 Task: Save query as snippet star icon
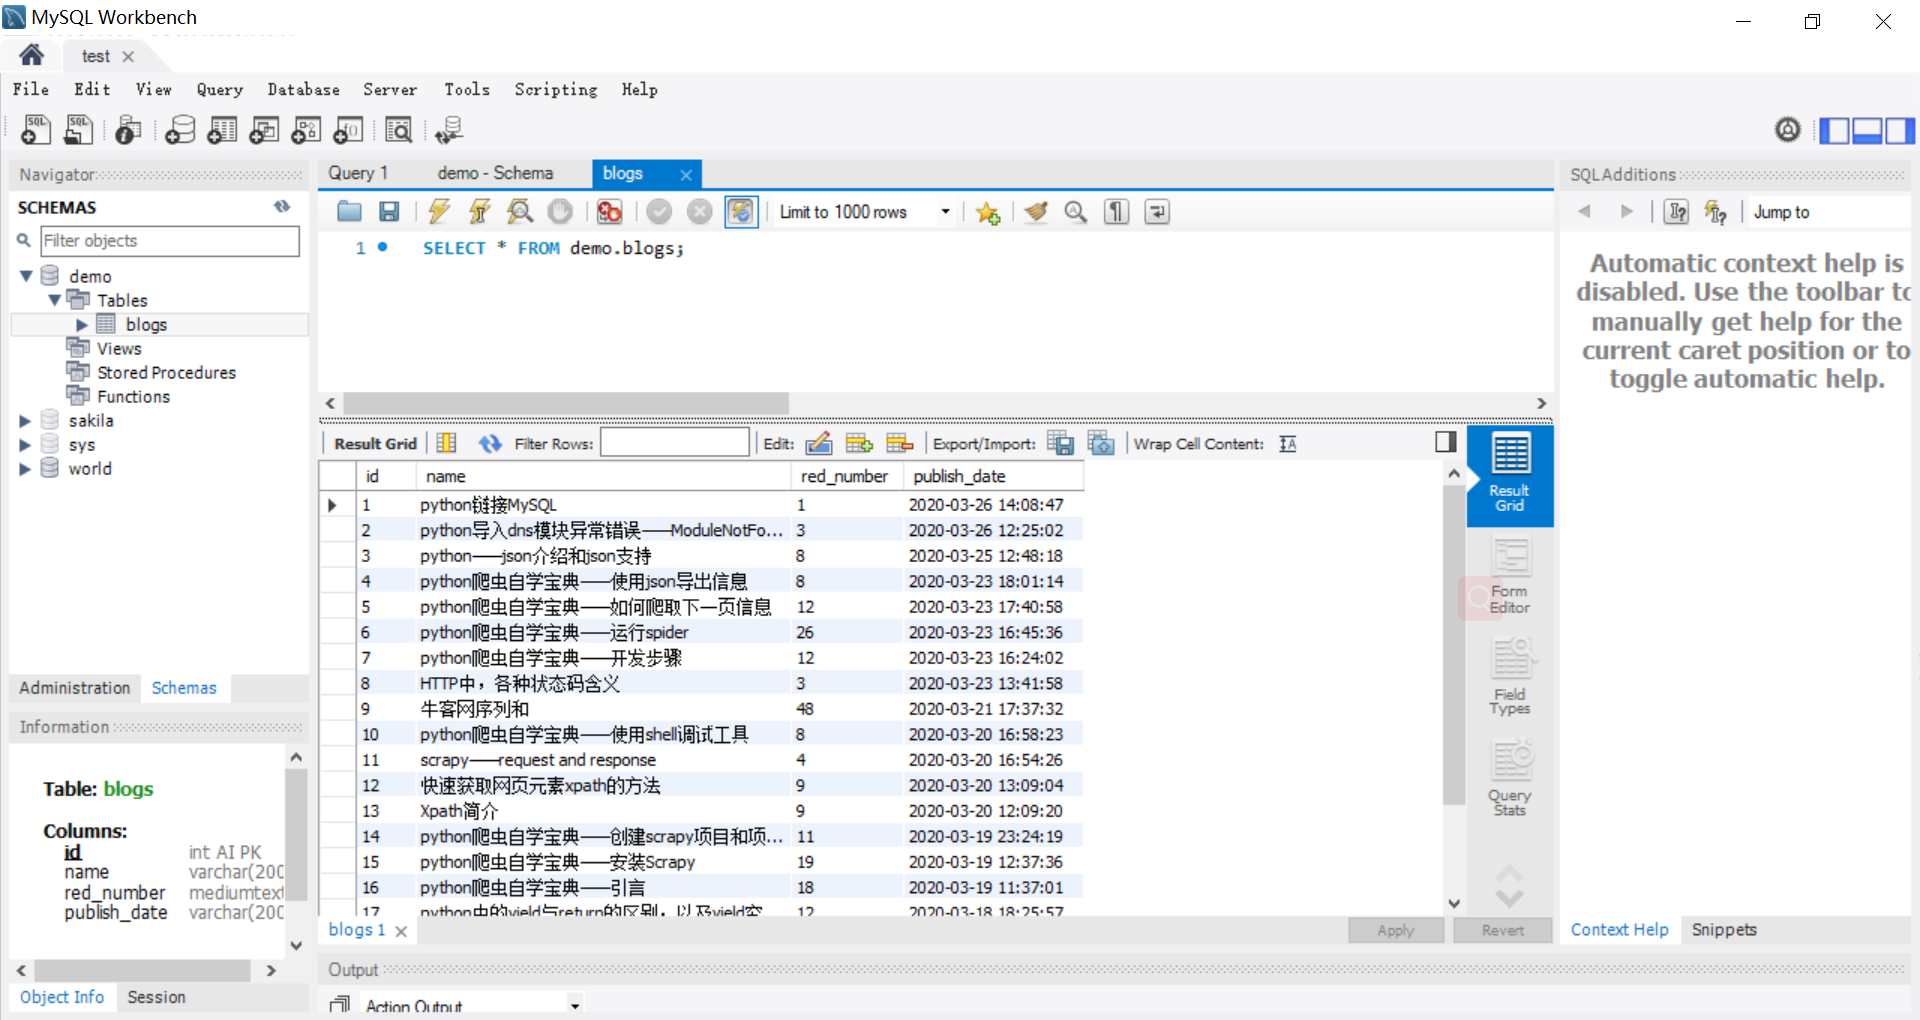tap(988, 212)
